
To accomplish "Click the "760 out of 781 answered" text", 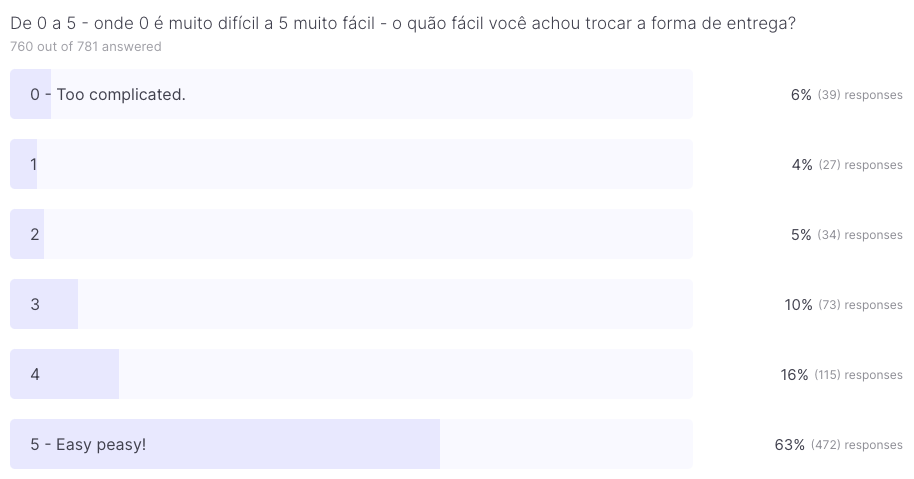I will click(86, 47).
